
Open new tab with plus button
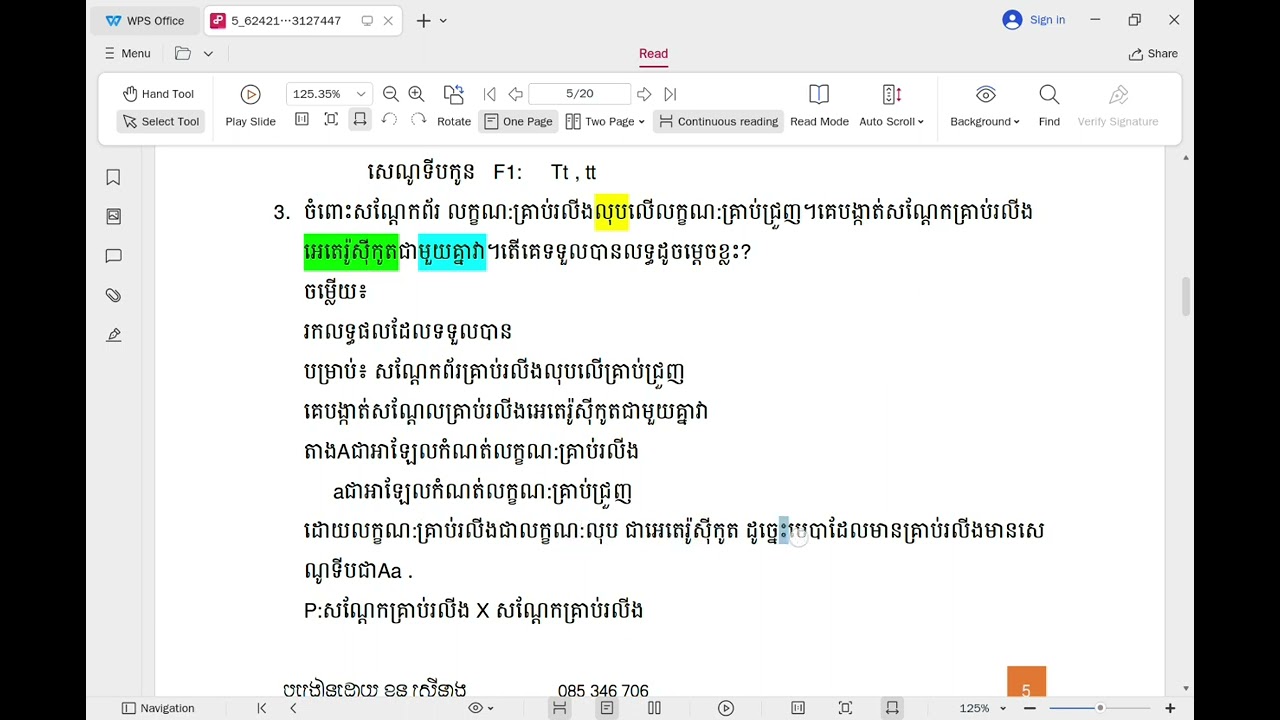click(x=423, y=20)
